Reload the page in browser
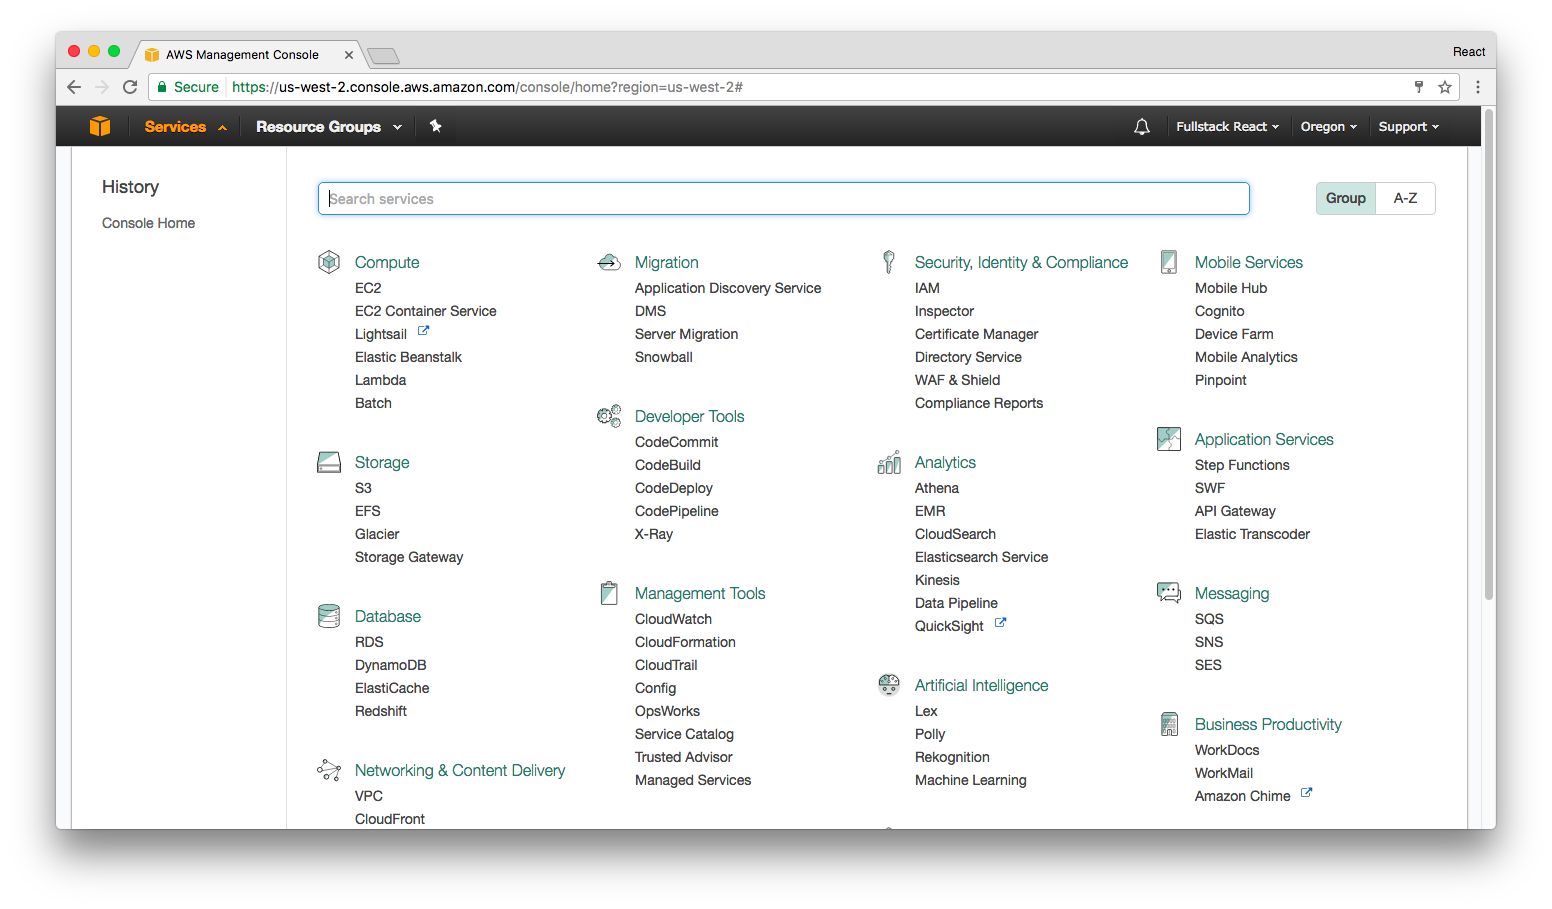The width and height of the screenshot is (1552, 909). [x=130, y=87]
